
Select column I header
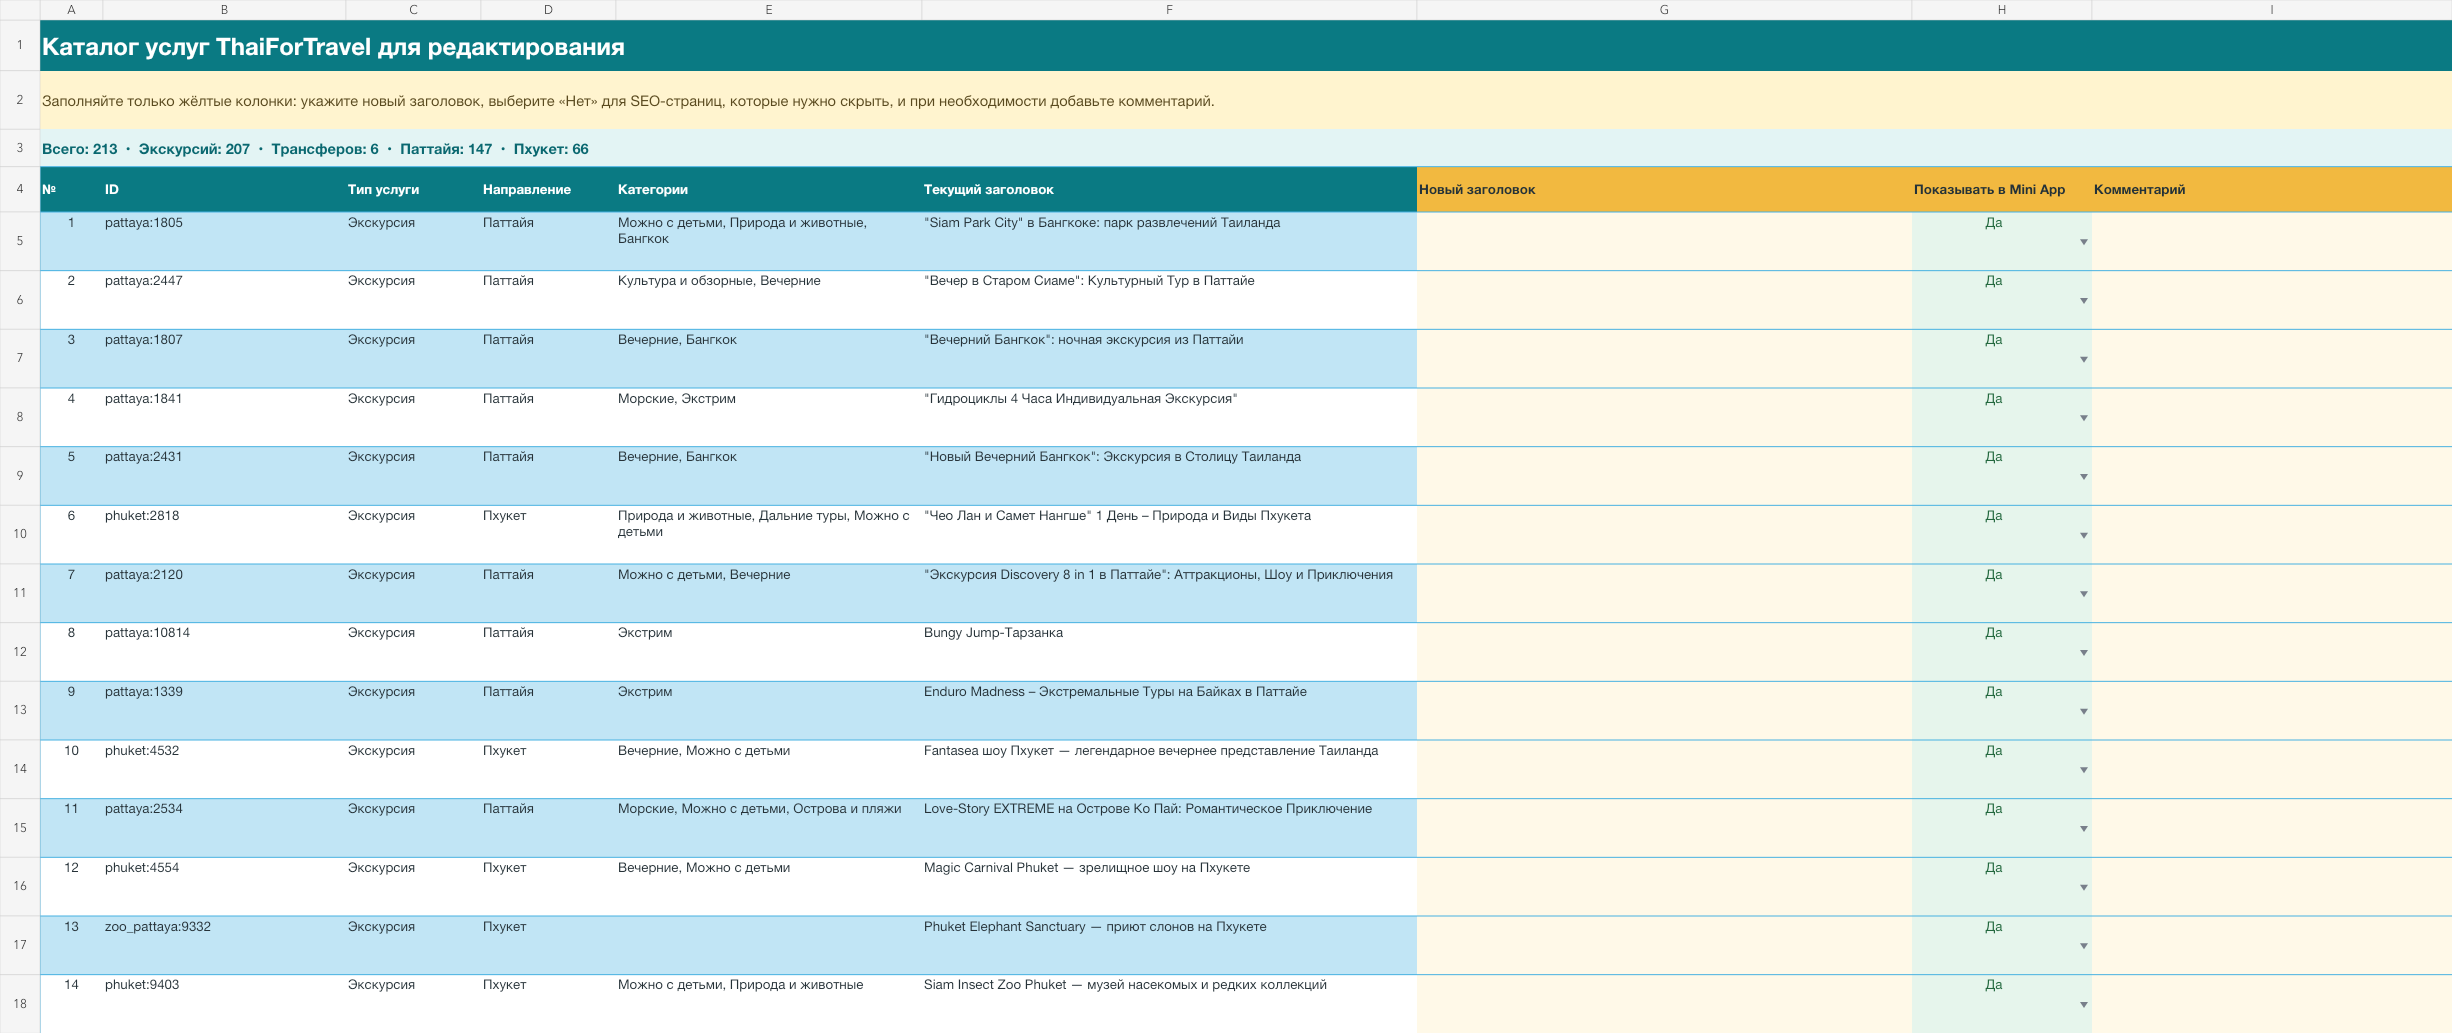(x=2271, y=10)
